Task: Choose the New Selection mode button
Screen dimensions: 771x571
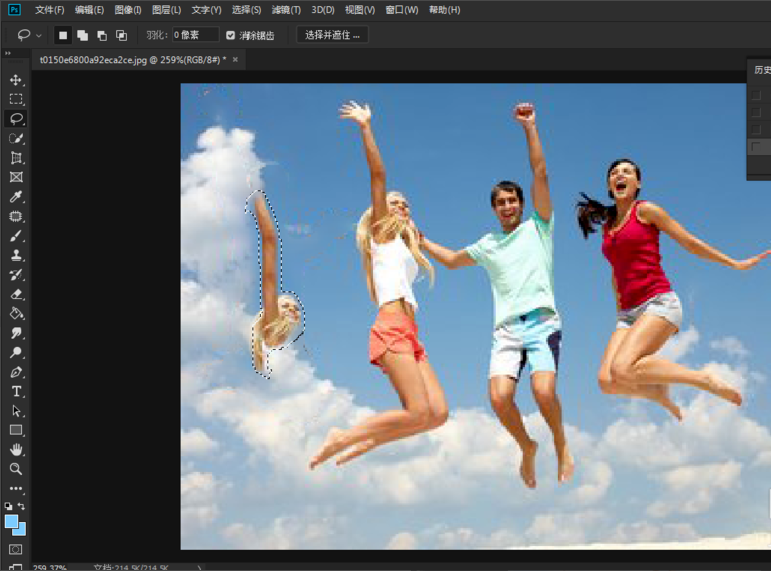Action: (63, 35)
